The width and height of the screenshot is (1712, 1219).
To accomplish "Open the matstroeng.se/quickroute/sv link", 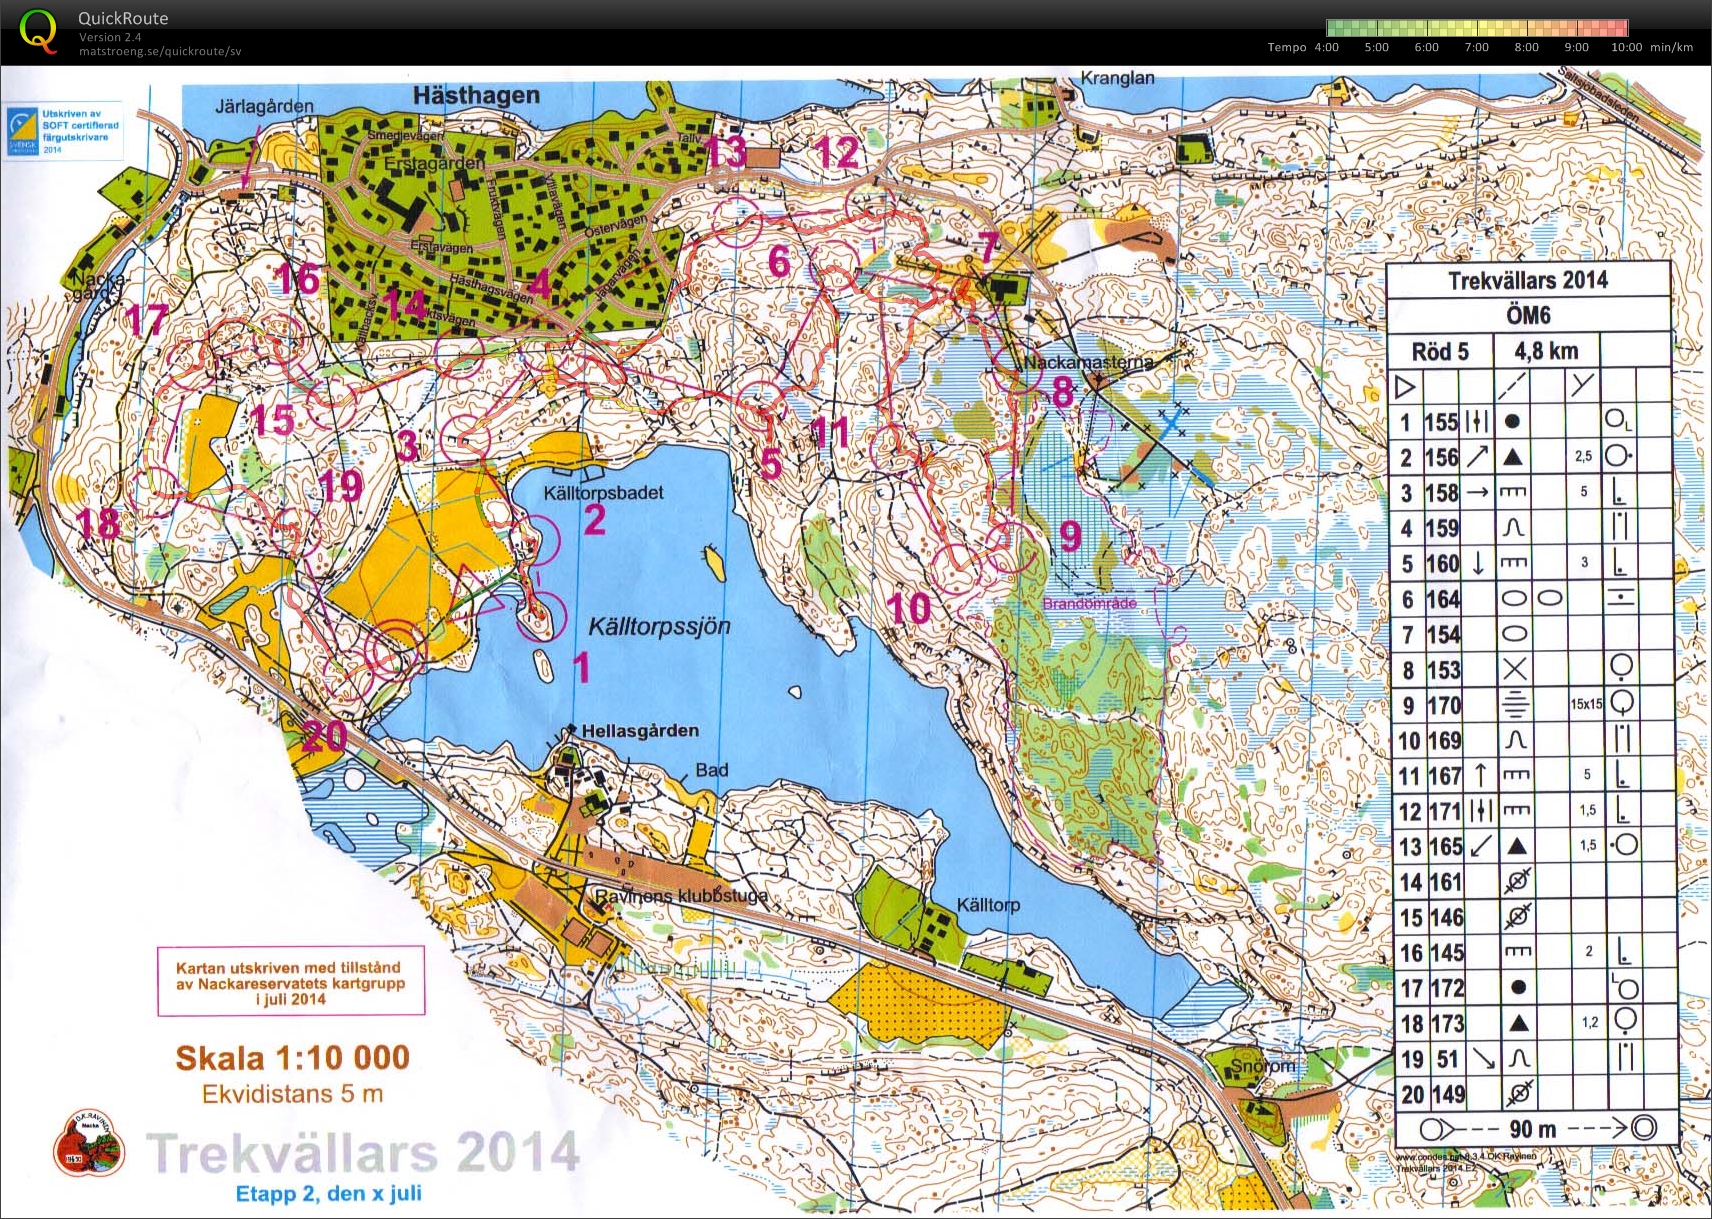I will click(x=160, y=51).
